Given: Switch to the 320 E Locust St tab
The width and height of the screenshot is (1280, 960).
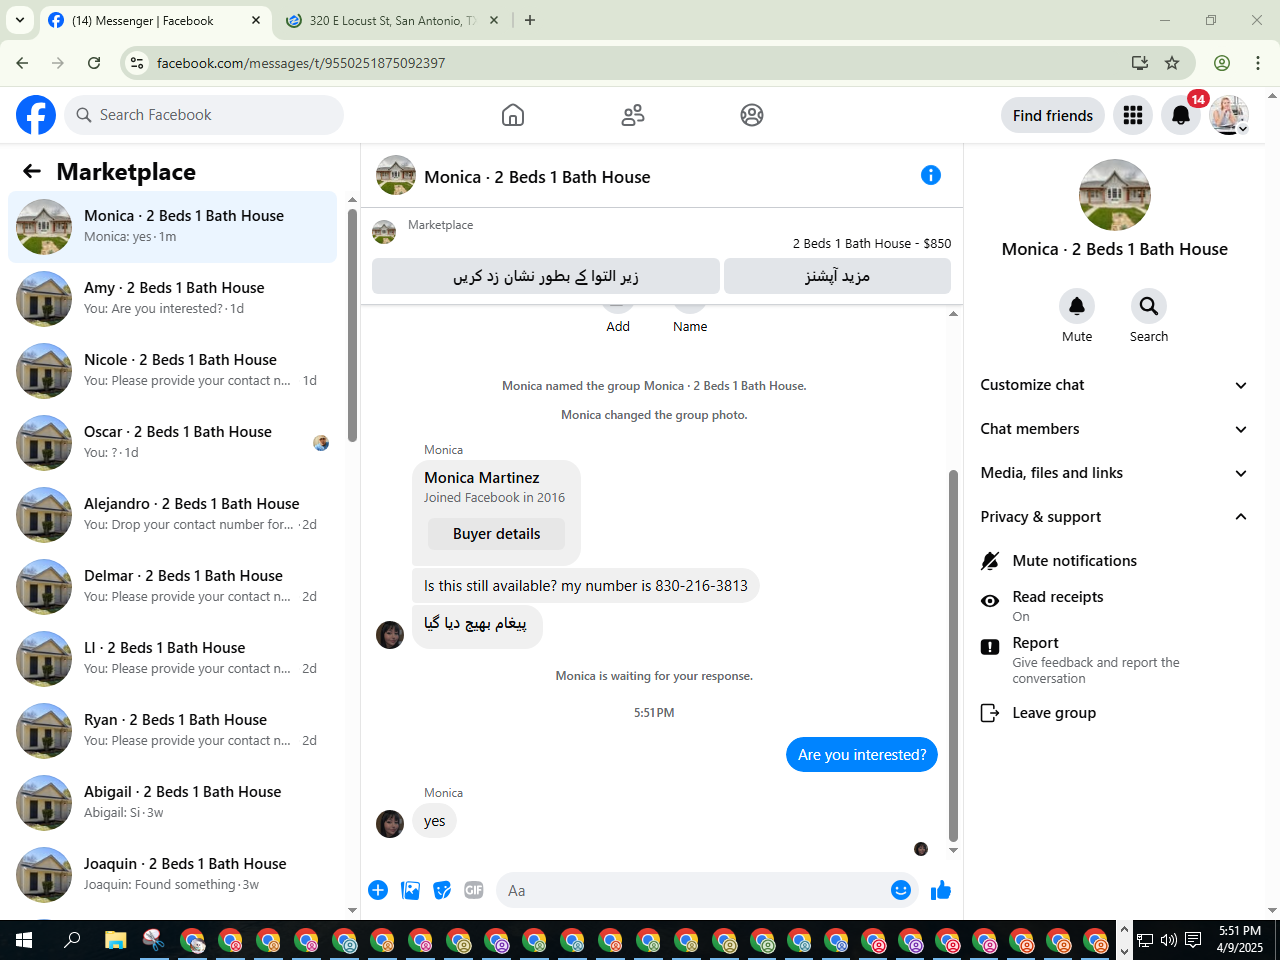Looking at the screenshot, I should click(x=393, y=21).
